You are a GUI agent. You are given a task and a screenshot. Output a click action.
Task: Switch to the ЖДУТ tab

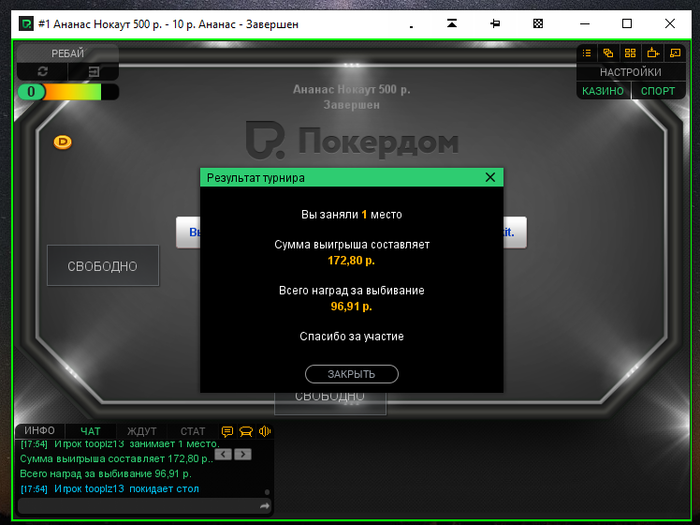point(142,431)
